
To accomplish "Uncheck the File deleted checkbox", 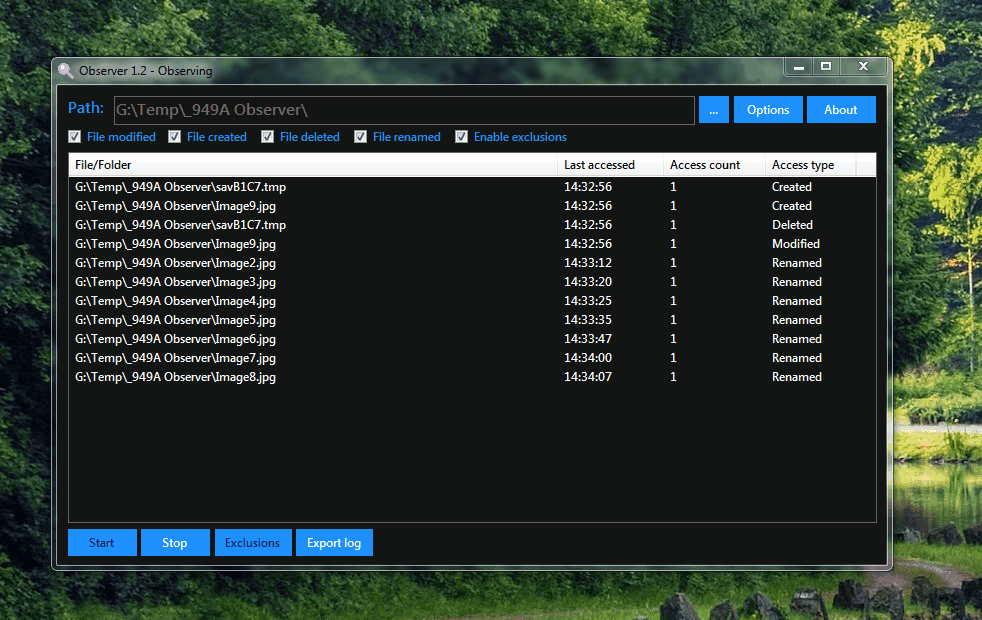I will coord(267,137).
